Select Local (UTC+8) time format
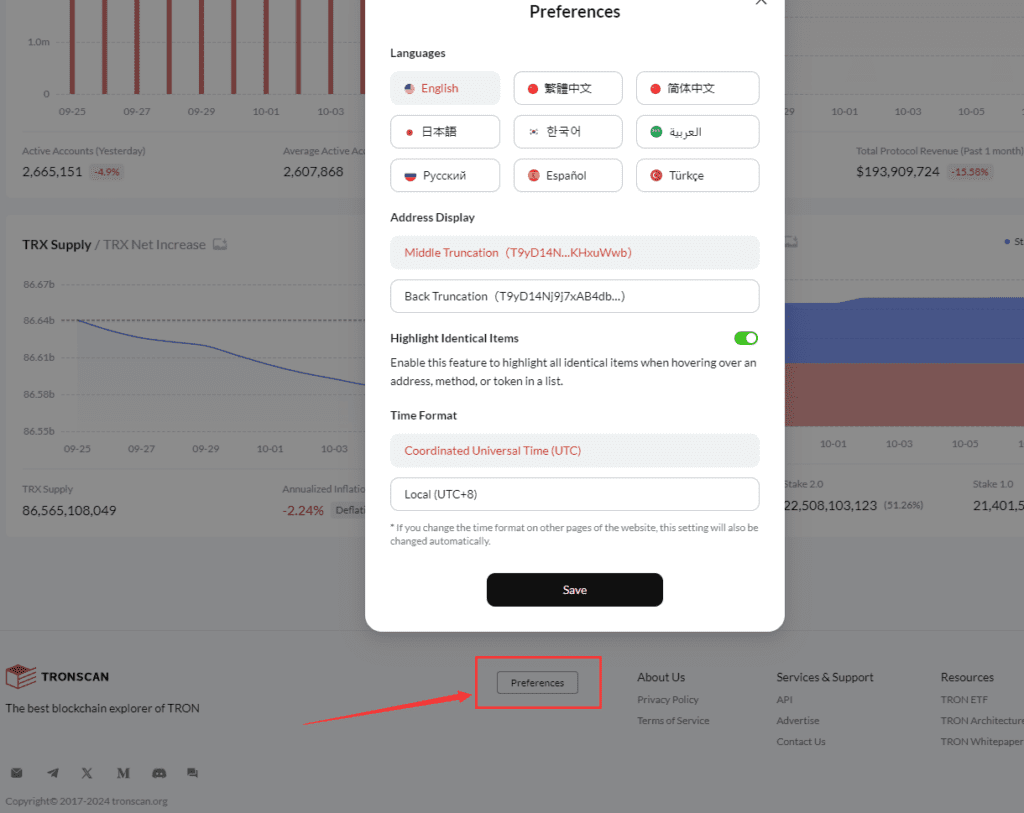Screen dimensions: 1024x813 click(574, 494)
